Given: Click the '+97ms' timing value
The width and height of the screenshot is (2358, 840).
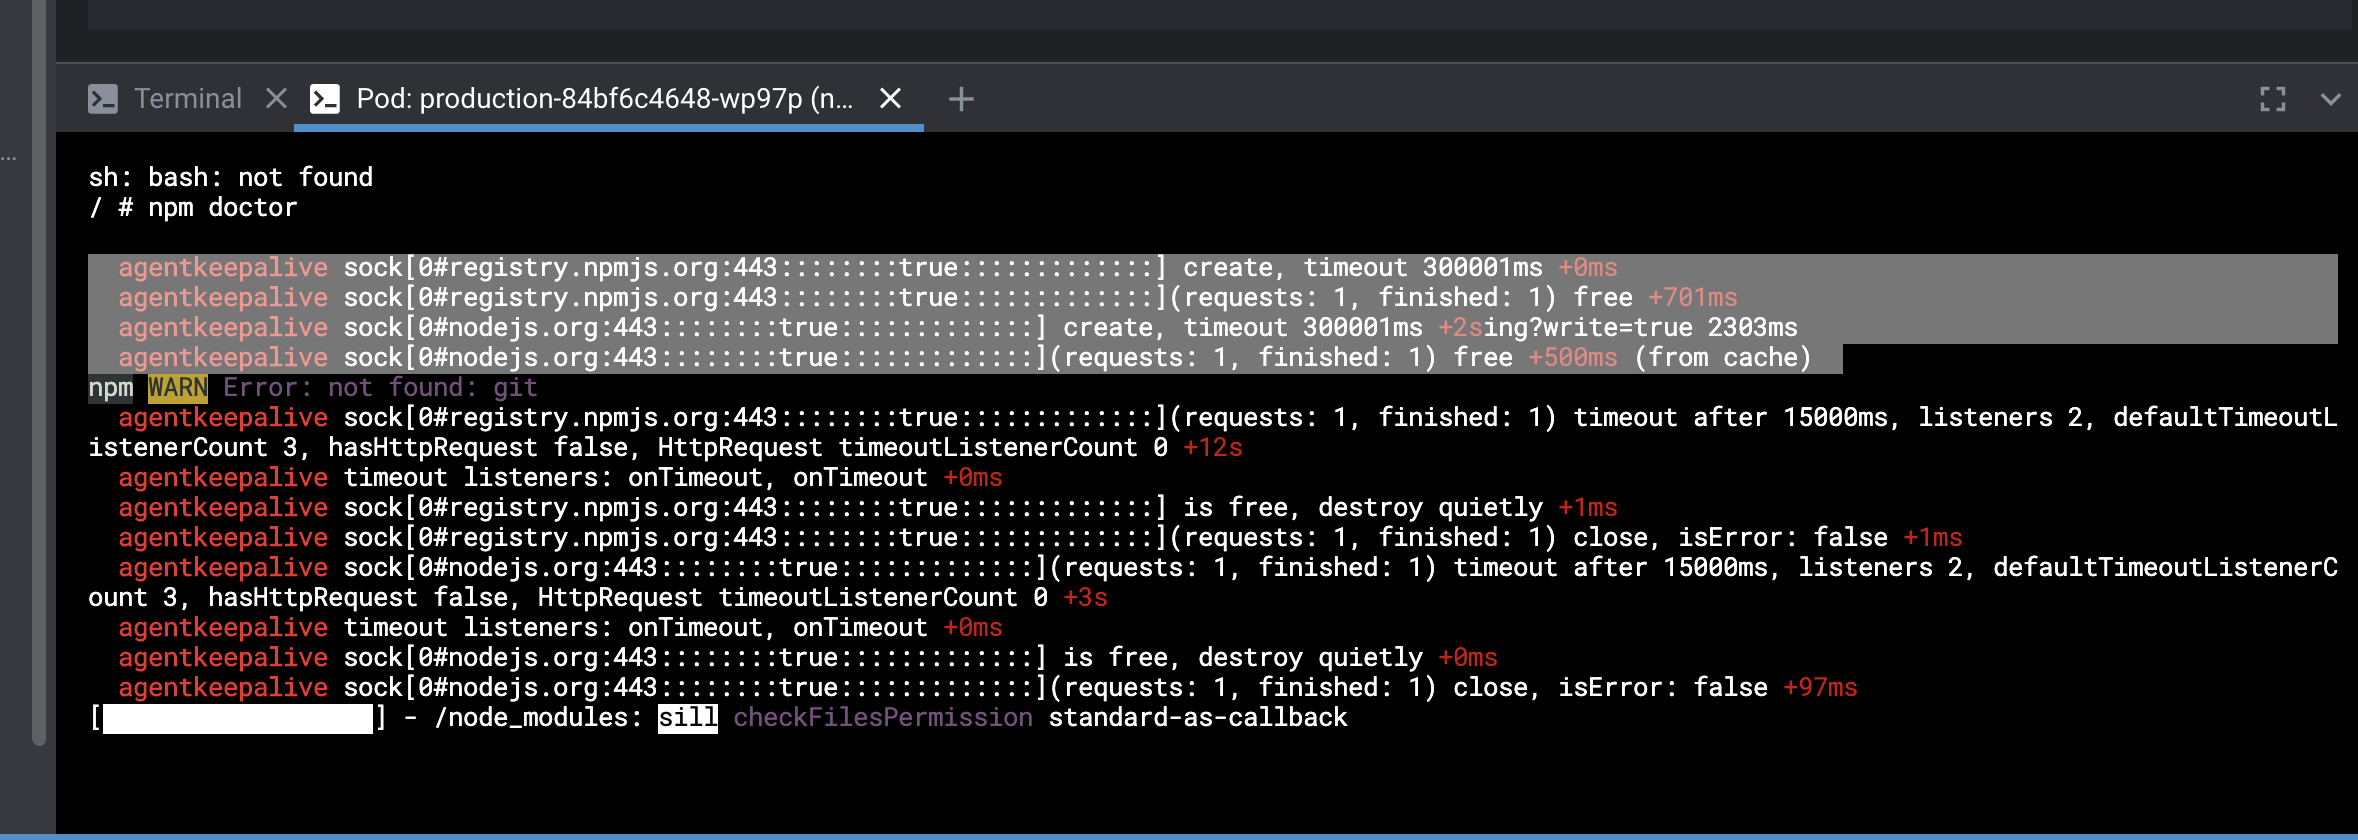Looking at the screenshot, I should click(1820, 687).
